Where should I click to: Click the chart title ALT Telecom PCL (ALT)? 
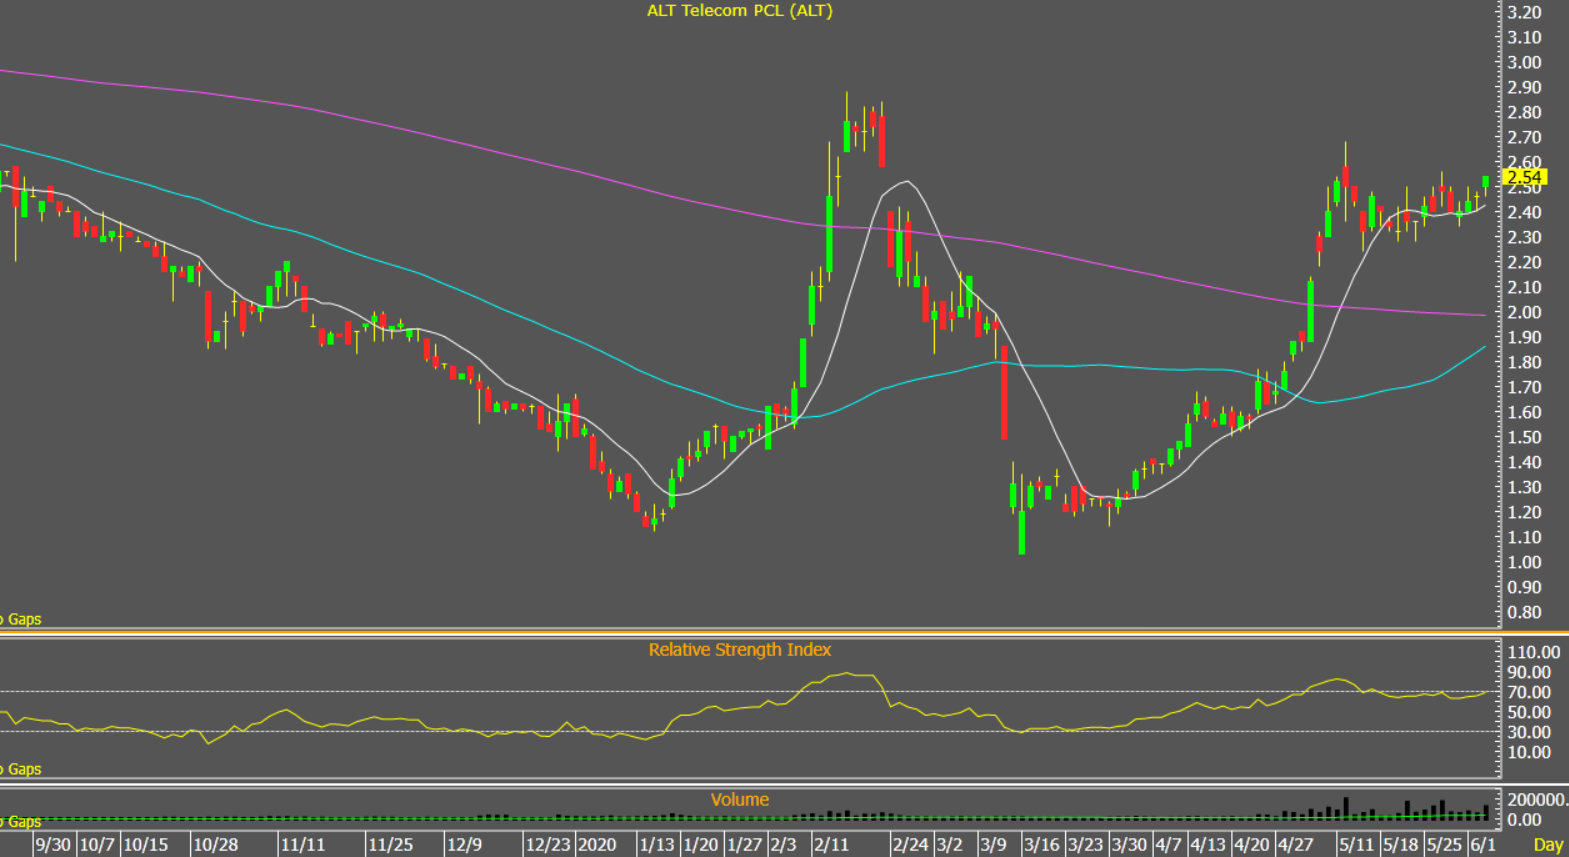point(740,11)
